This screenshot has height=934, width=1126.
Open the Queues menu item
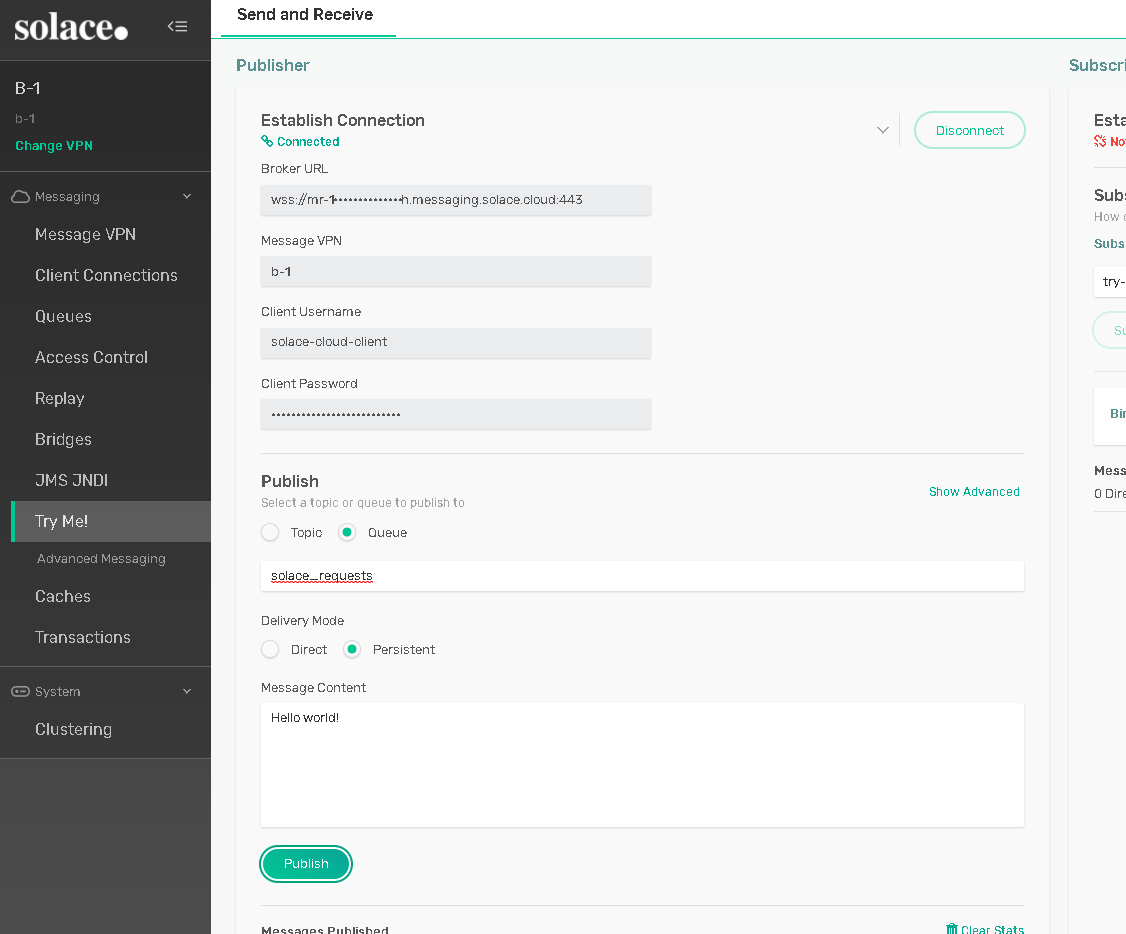[x=63, y=316]
